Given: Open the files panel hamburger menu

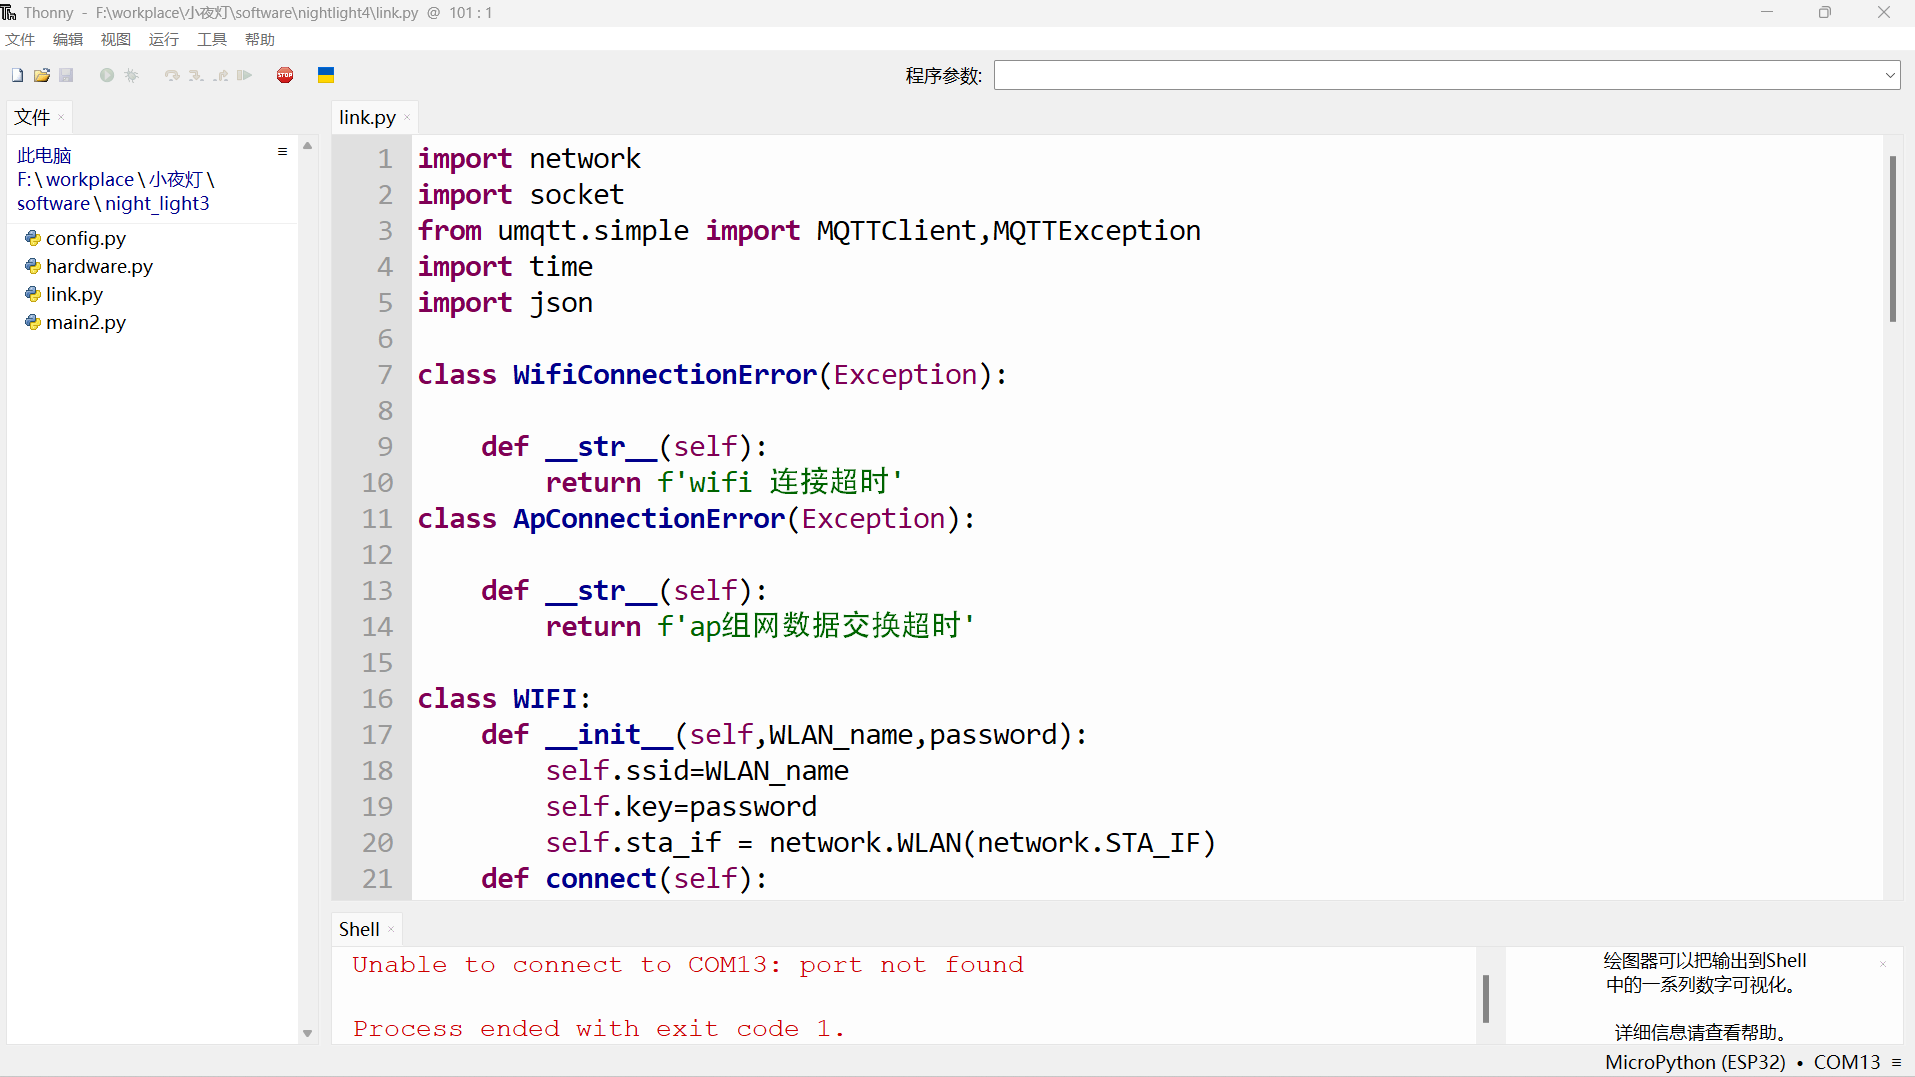Looking at the screenshot, I should 282,152.
